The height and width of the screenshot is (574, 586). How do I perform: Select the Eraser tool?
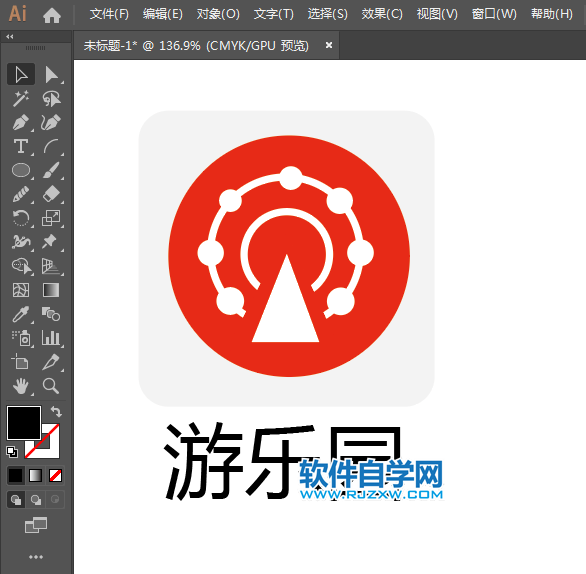(x=51, y=194)
